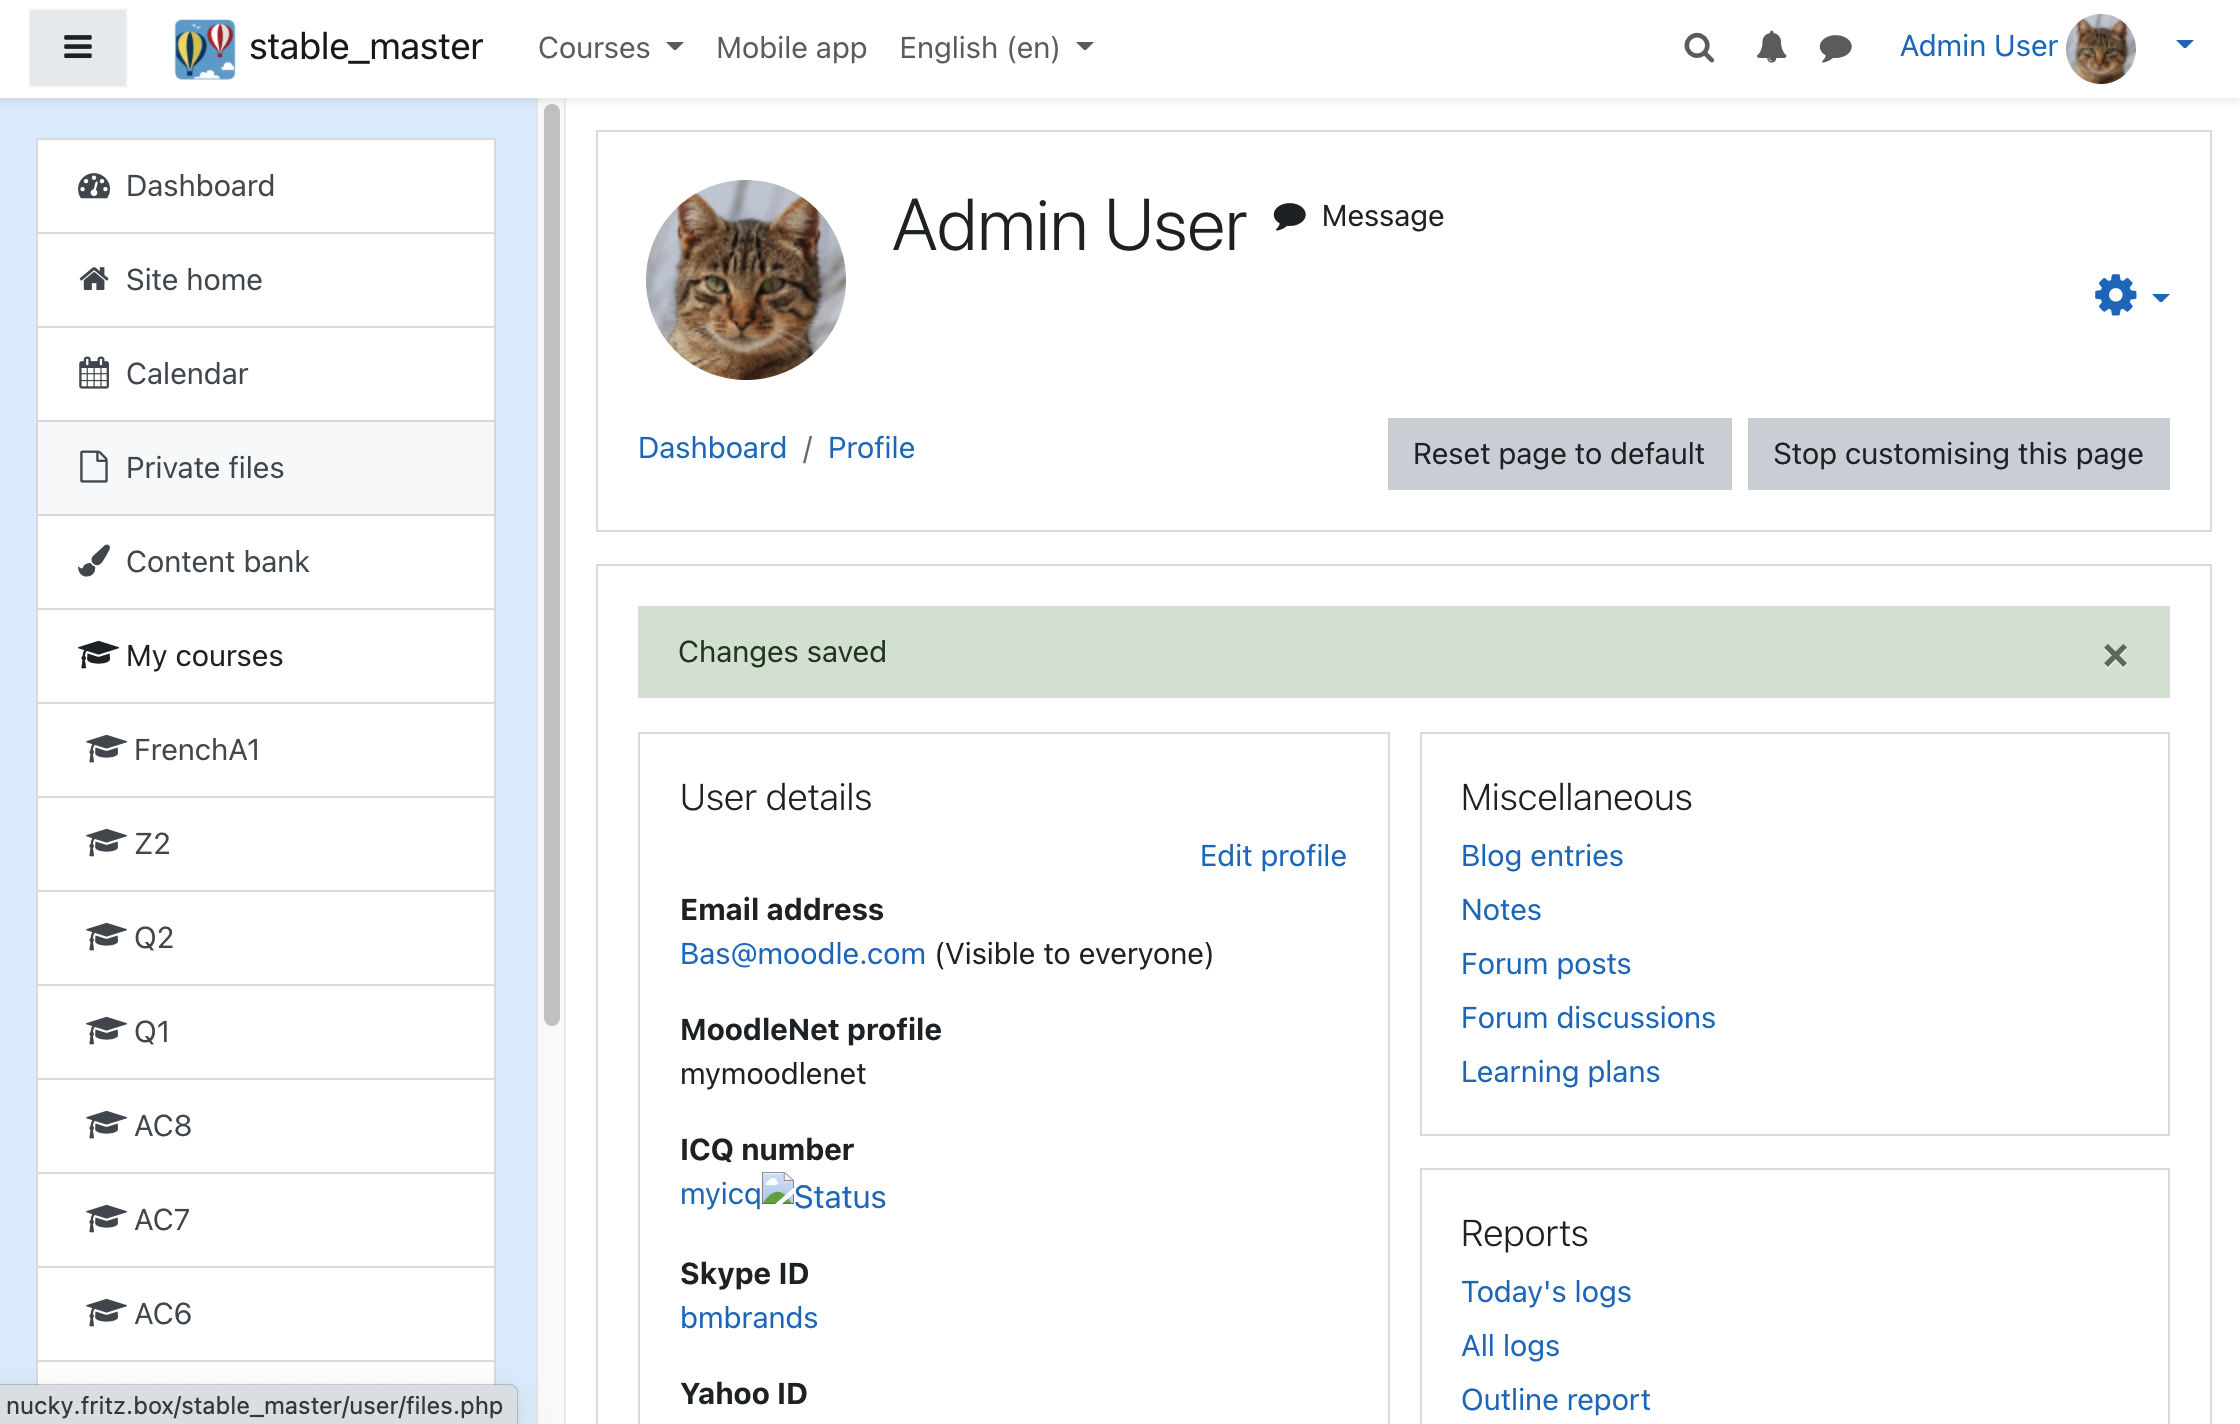Click the Dashboard breadcrumb link
2240x1424 pixels.
click(x=712, y=448)
